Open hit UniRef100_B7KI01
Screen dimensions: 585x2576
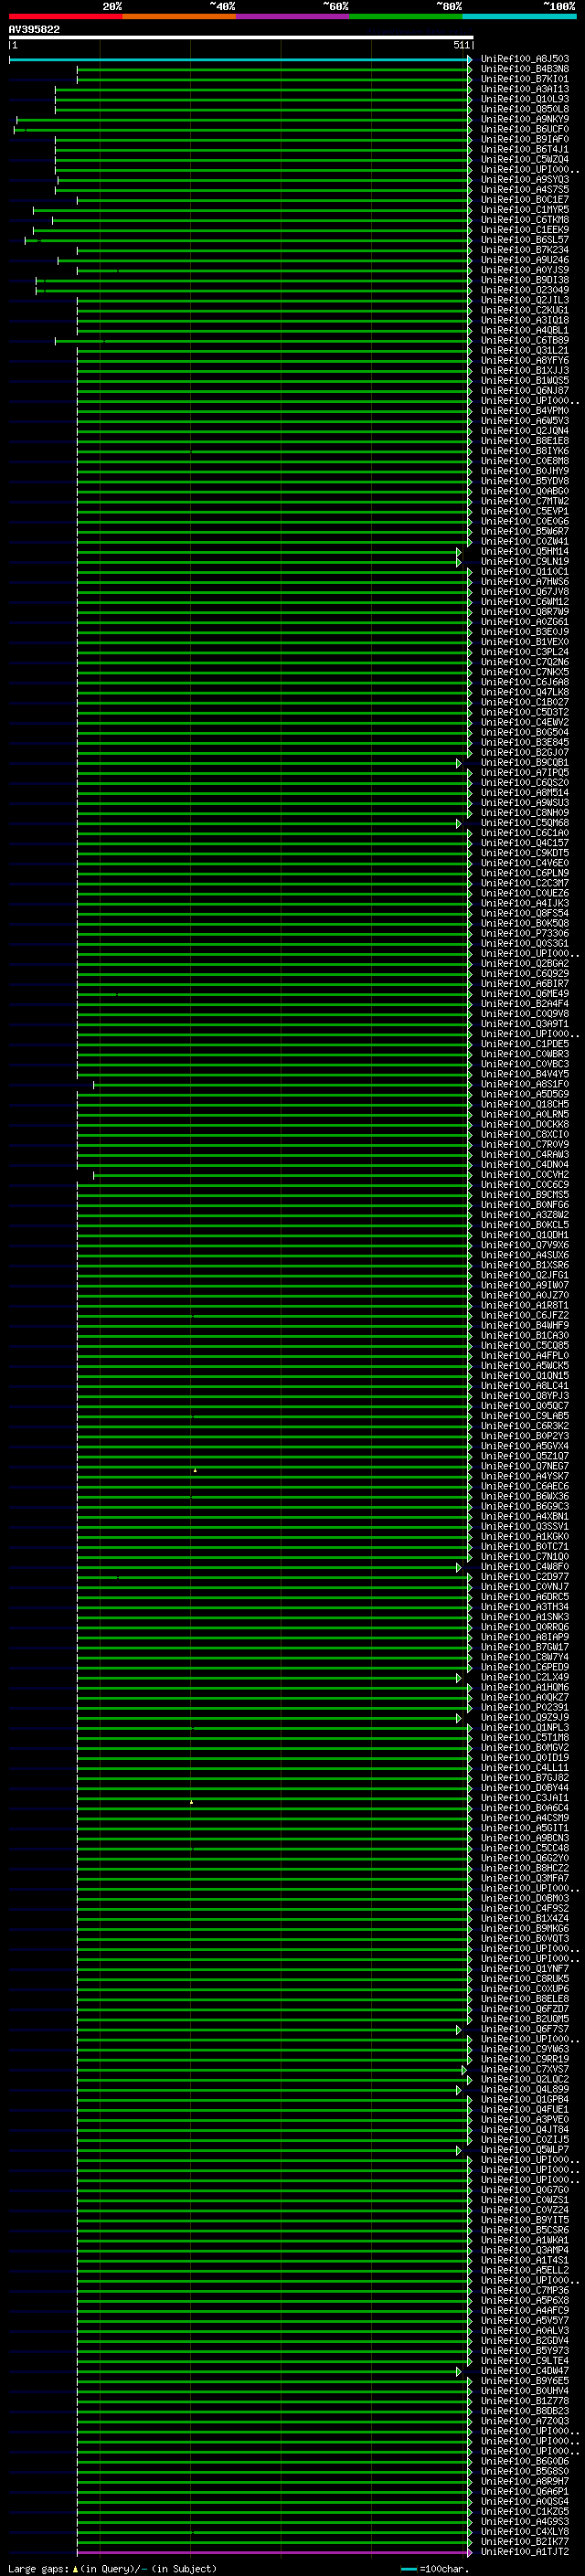point(525,79)
